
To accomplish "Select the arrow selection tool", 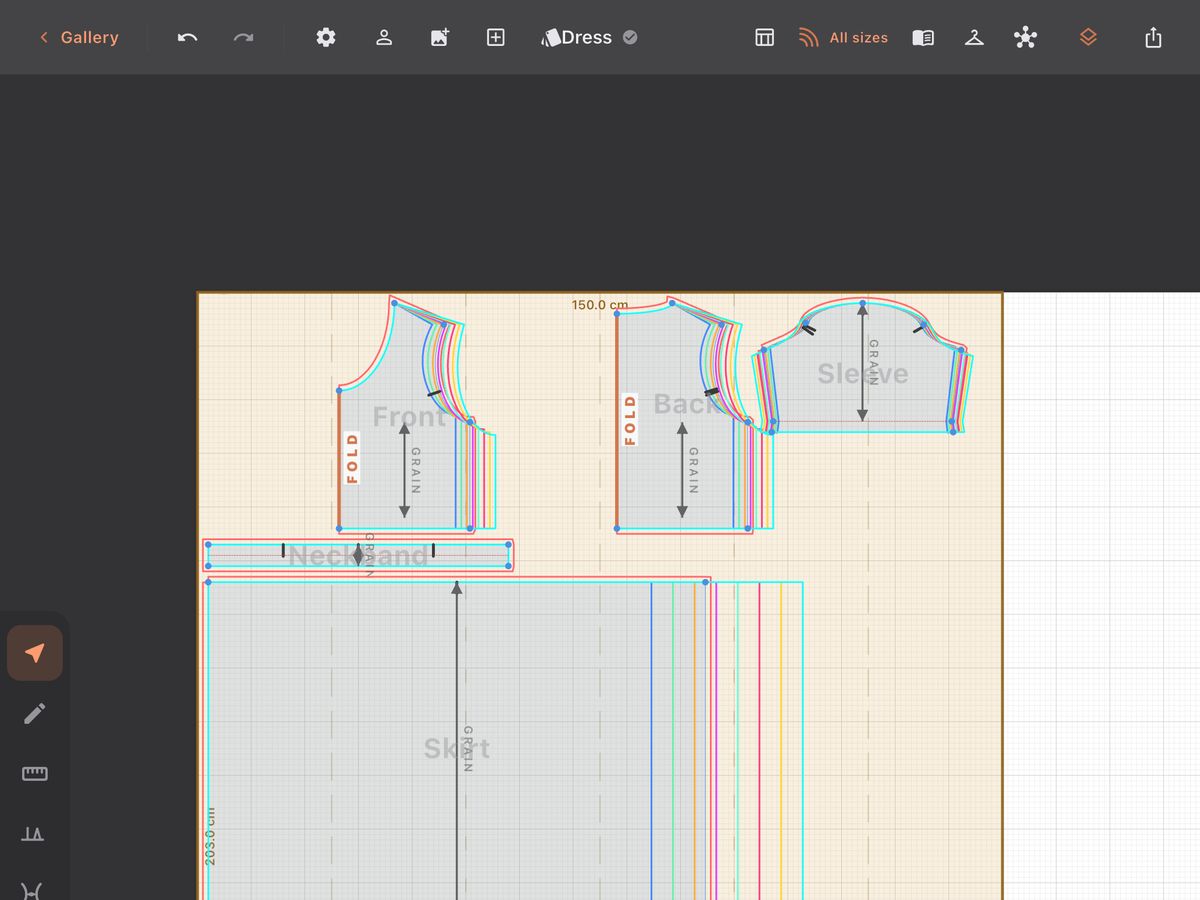I will pos(35,653).
